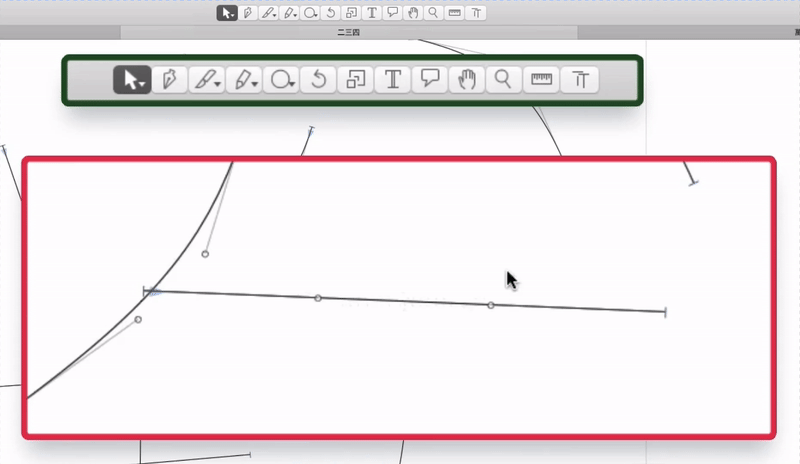Viewport: 800px width, 464px height.
Task: Switch to the Hand tool in enlarged toolbar
Action: click(467, 80)
